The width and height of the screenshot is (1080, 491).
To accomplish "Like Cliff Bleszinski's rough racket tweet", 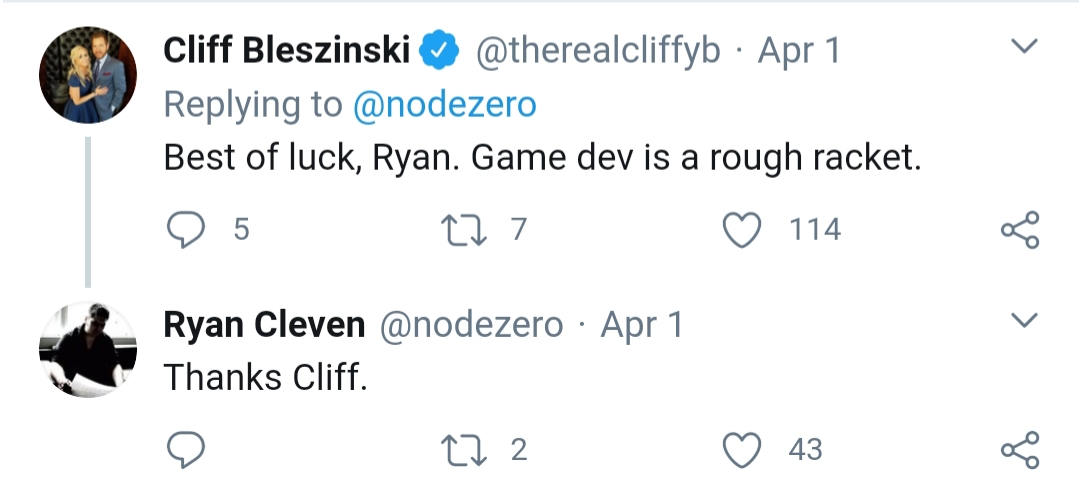I will point(742,231).
